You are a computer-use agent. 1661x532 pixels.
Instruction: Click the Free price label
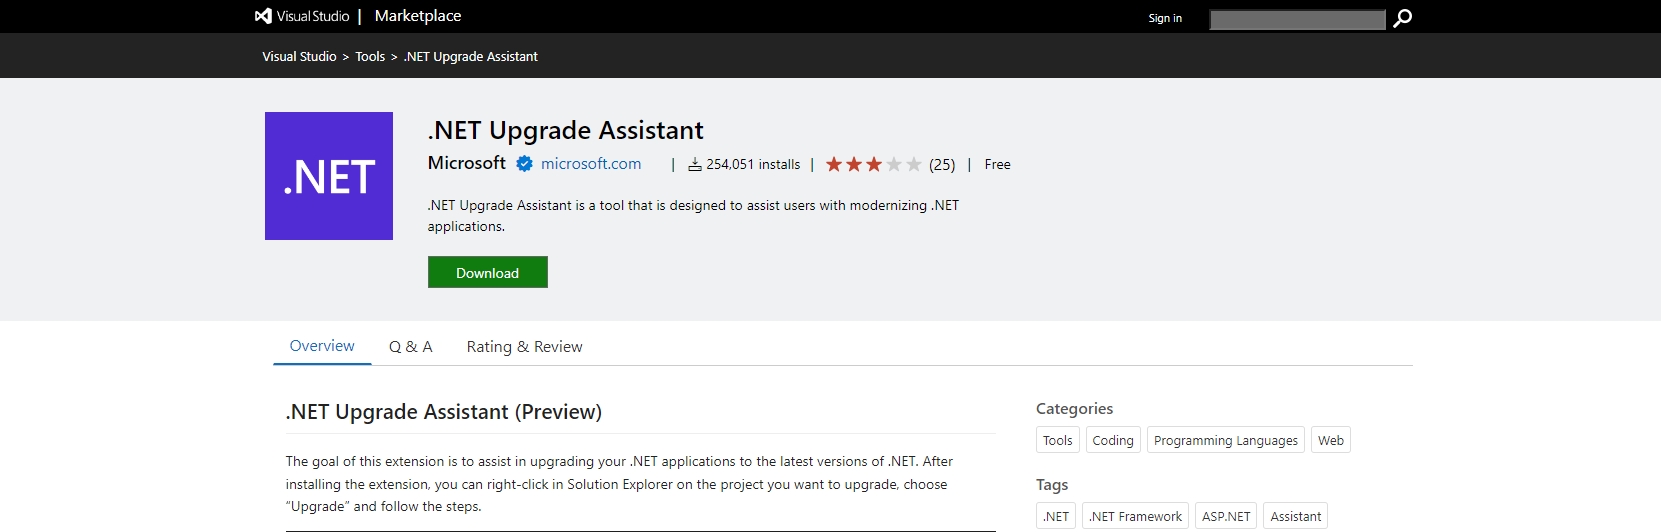(997, 165)
